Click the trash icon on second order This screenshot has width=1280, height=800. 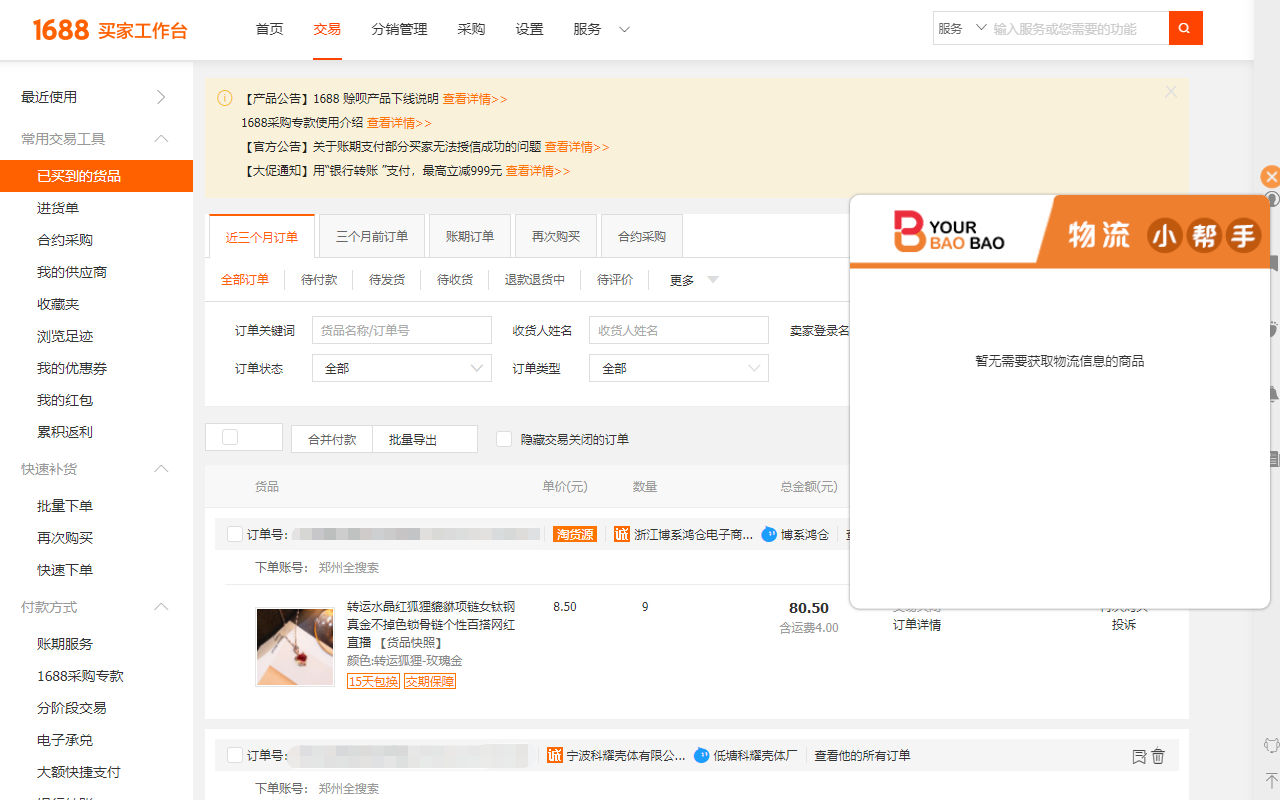tap(1158, 756)
